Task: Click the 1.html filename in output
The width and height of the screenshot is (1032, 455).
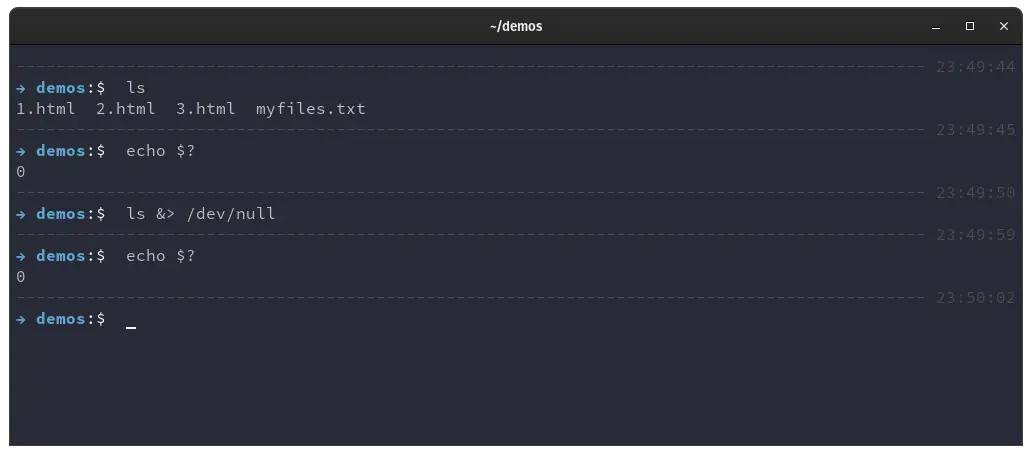Action: point(45,109)
